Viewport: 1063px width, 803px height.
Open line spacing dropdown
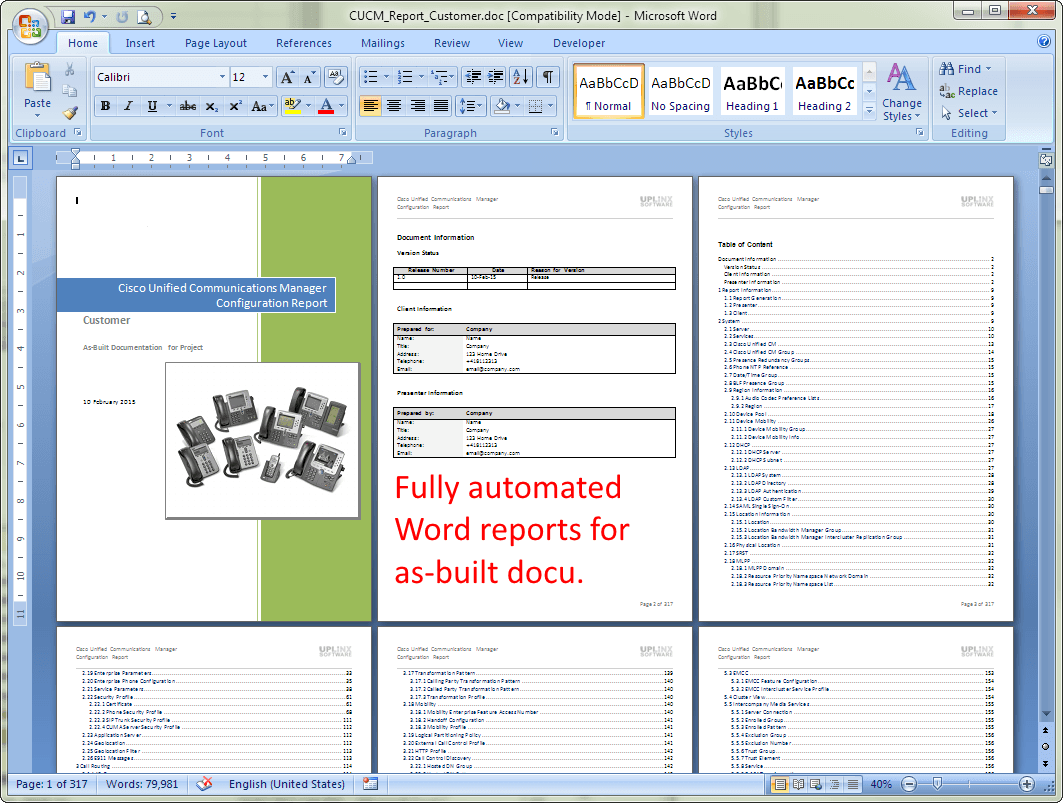pyautogui.click(x=471, y=106)
